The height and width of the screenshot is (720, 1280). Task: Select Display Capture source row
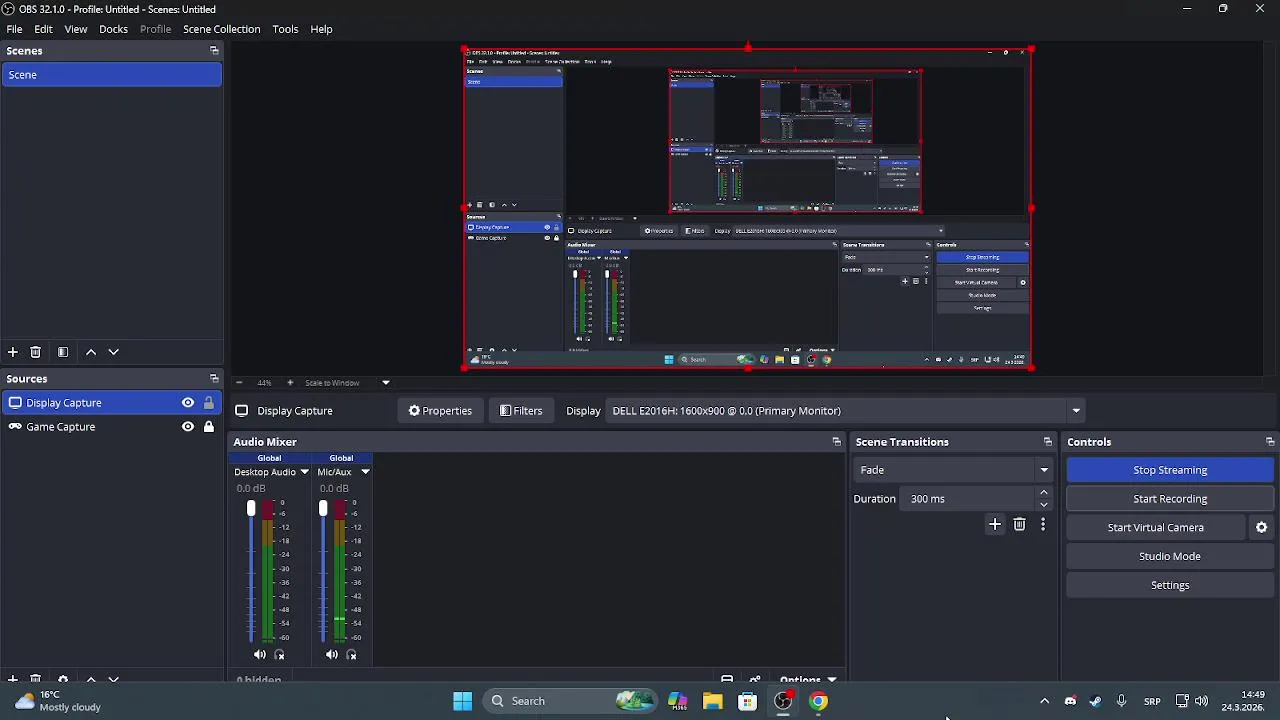coord(111,403)
